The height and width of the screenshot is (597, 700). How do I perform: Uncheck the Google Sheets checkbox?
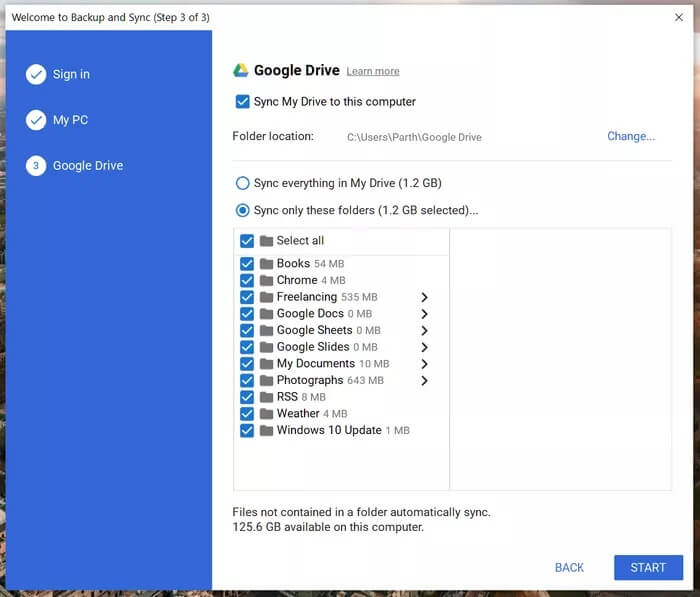247,330
